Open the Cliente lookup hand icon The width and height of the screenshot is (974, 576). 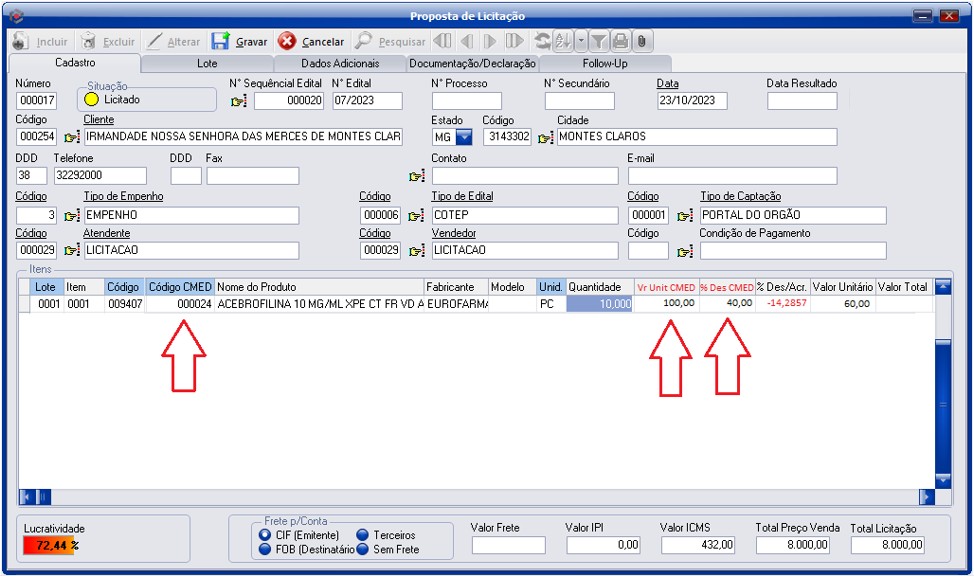(x=72, y=137)
